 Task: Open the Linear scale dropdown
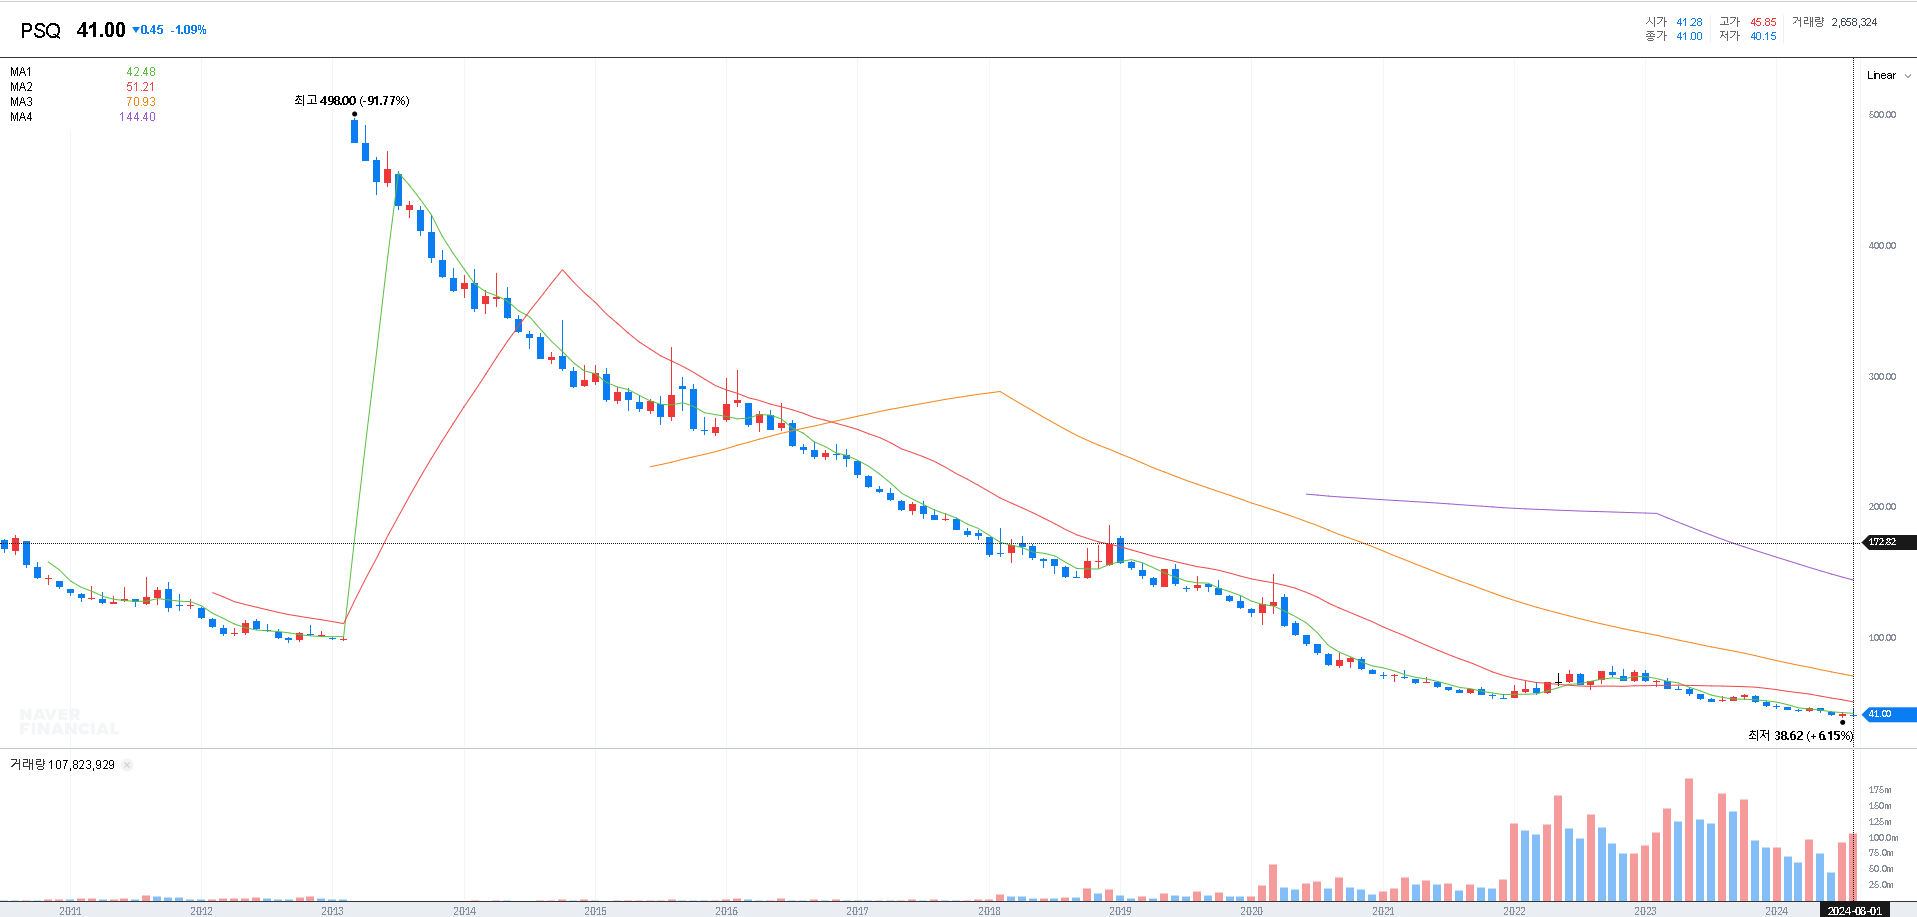(x=1888, y=75)
